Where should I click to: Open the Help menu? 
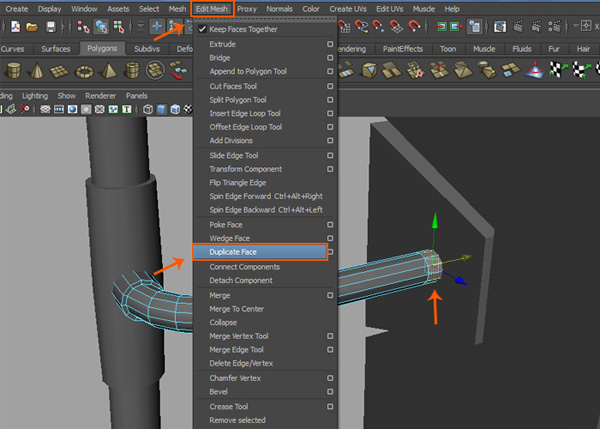pyautogui.click(x=452, y=9)
